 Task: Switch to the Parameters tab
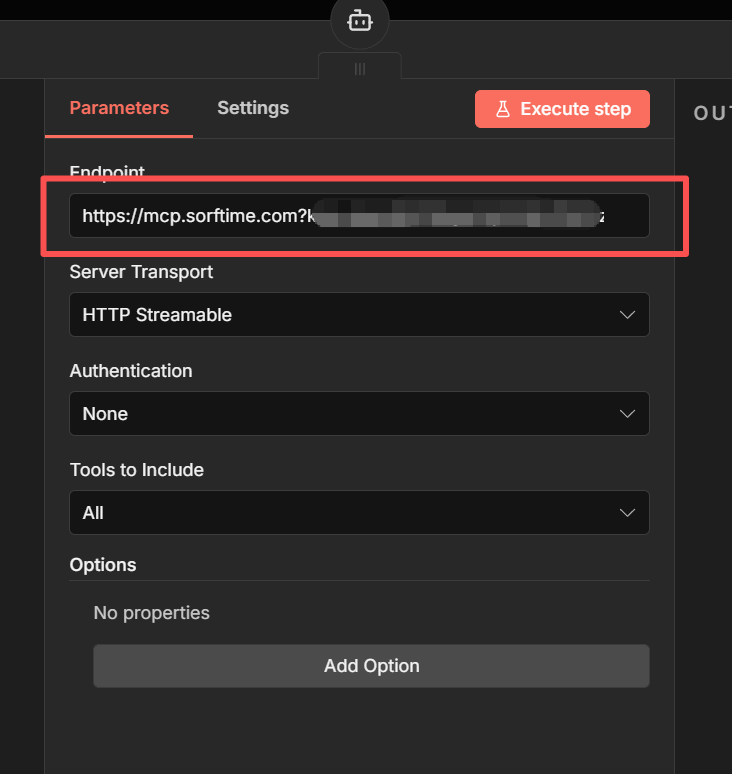coord(119,108)
